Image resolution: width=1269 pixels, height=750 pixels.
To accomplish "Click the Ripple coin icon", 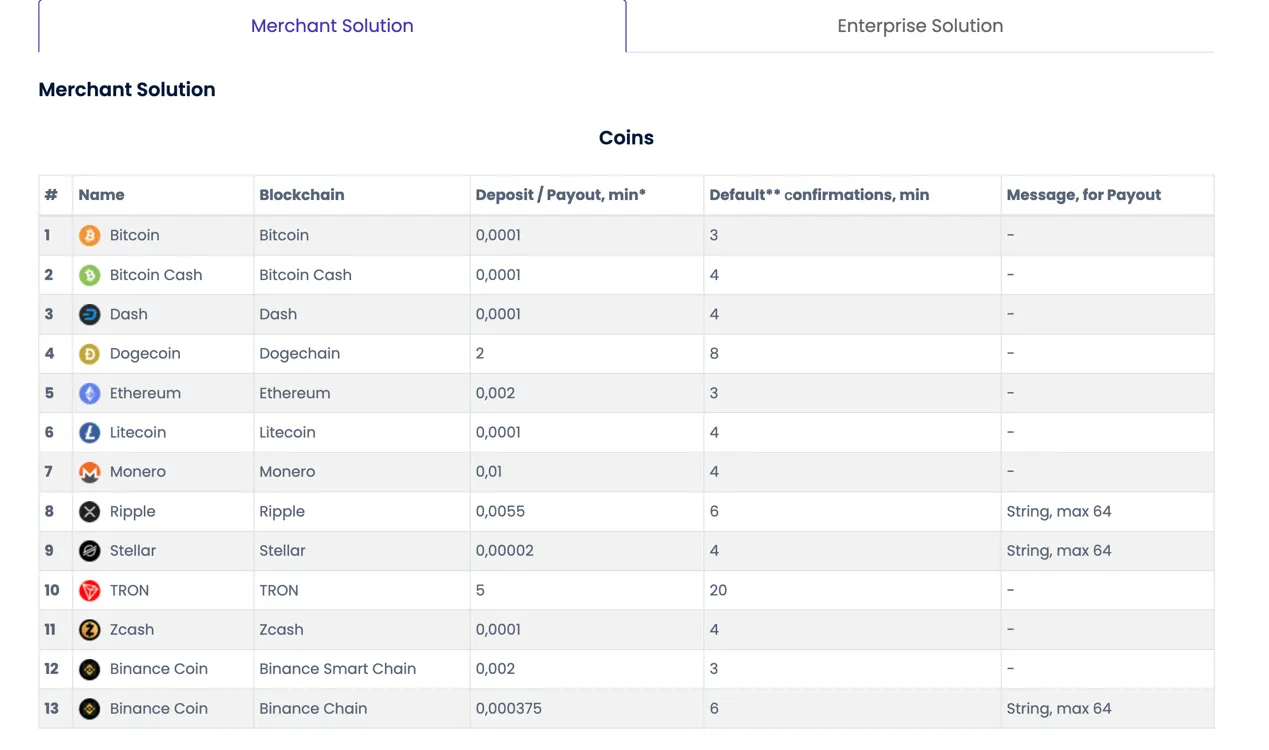I will coord(90,512).
